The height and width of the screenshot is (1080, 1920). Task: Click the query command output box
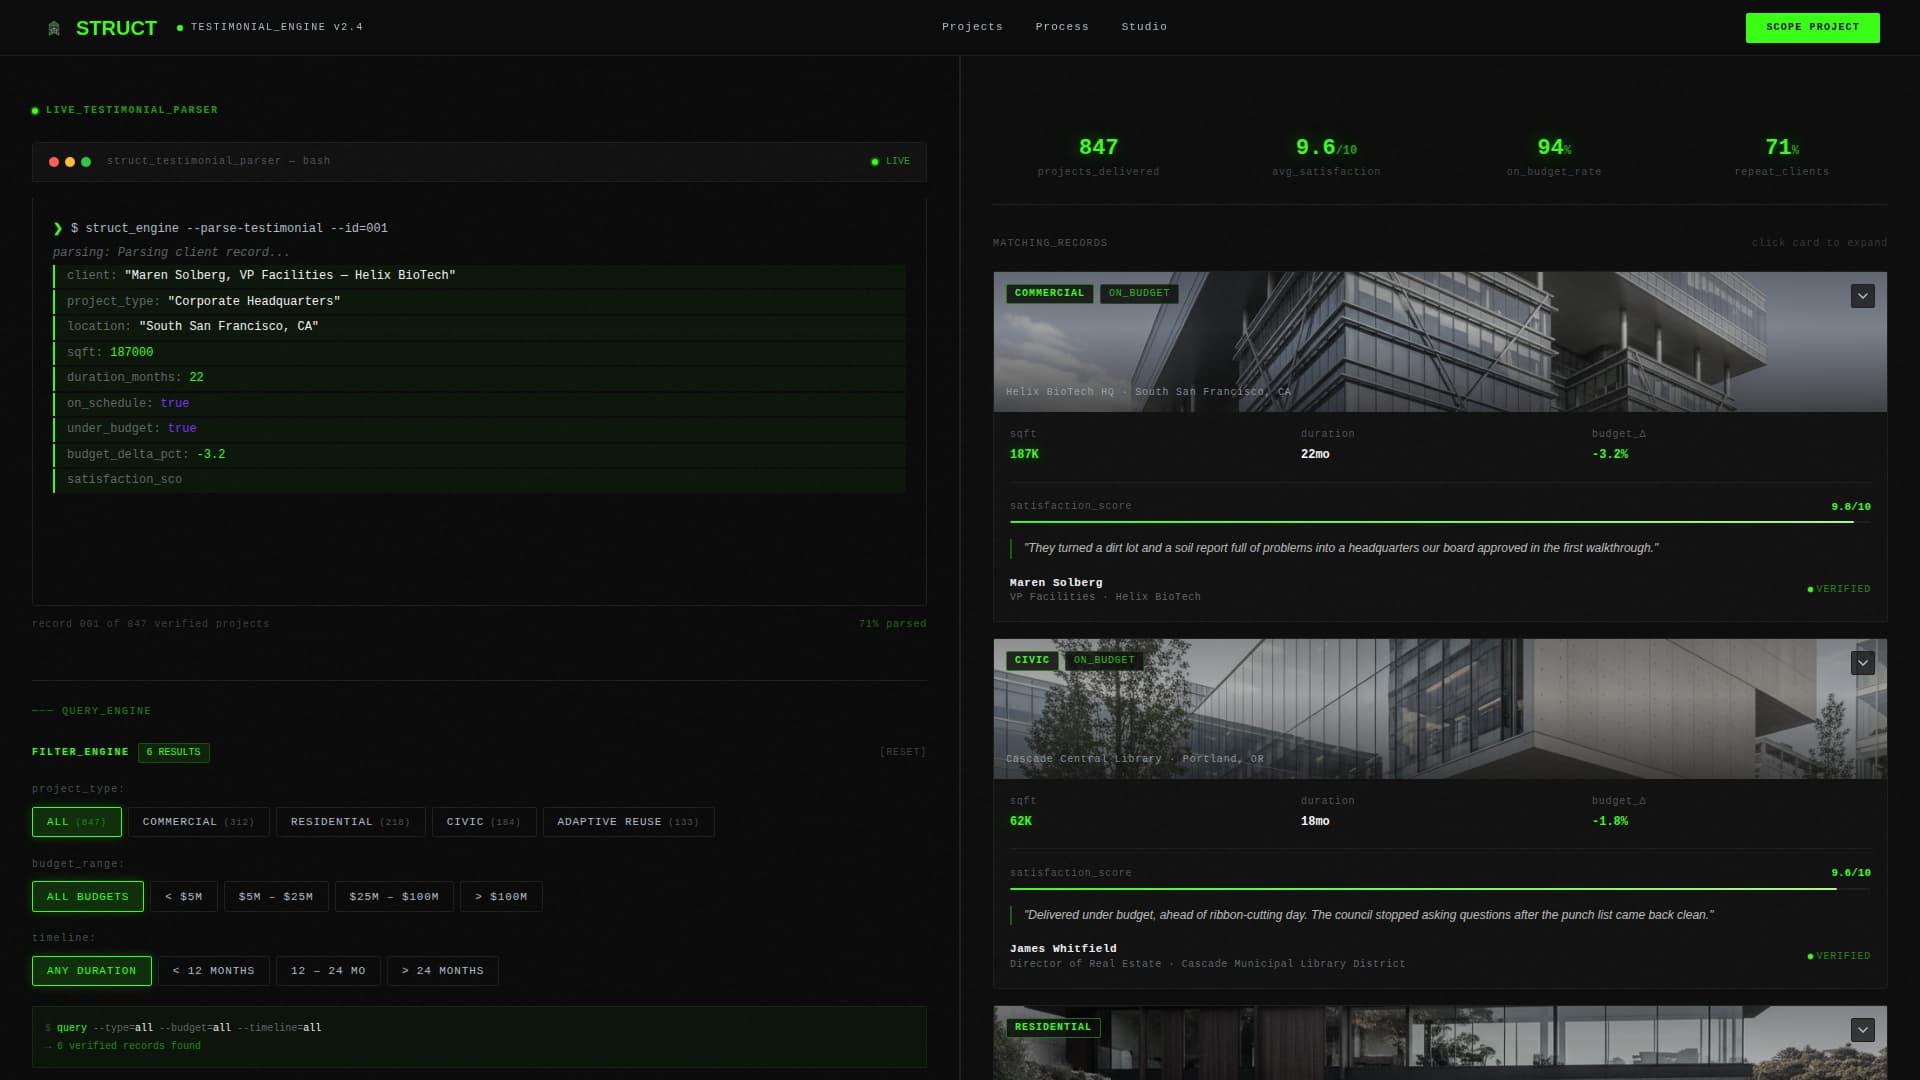coord(479,1037)
